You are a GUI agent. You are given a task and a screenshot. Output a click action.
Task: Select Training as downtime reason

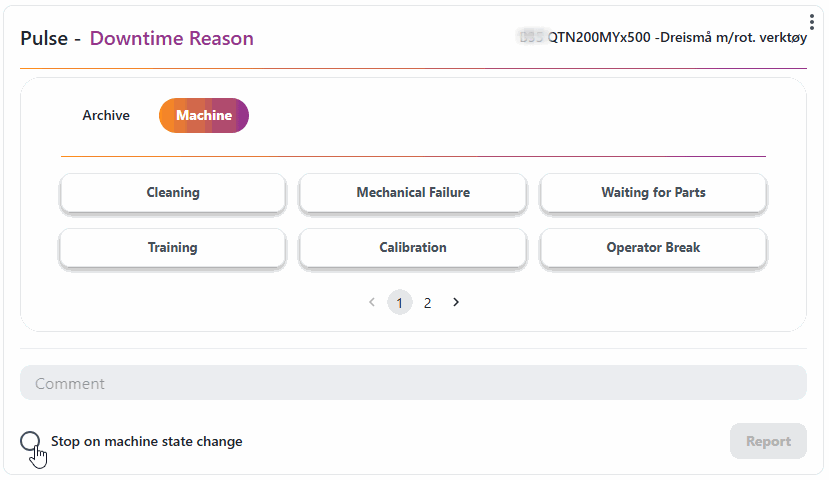[x=173, y=248]
